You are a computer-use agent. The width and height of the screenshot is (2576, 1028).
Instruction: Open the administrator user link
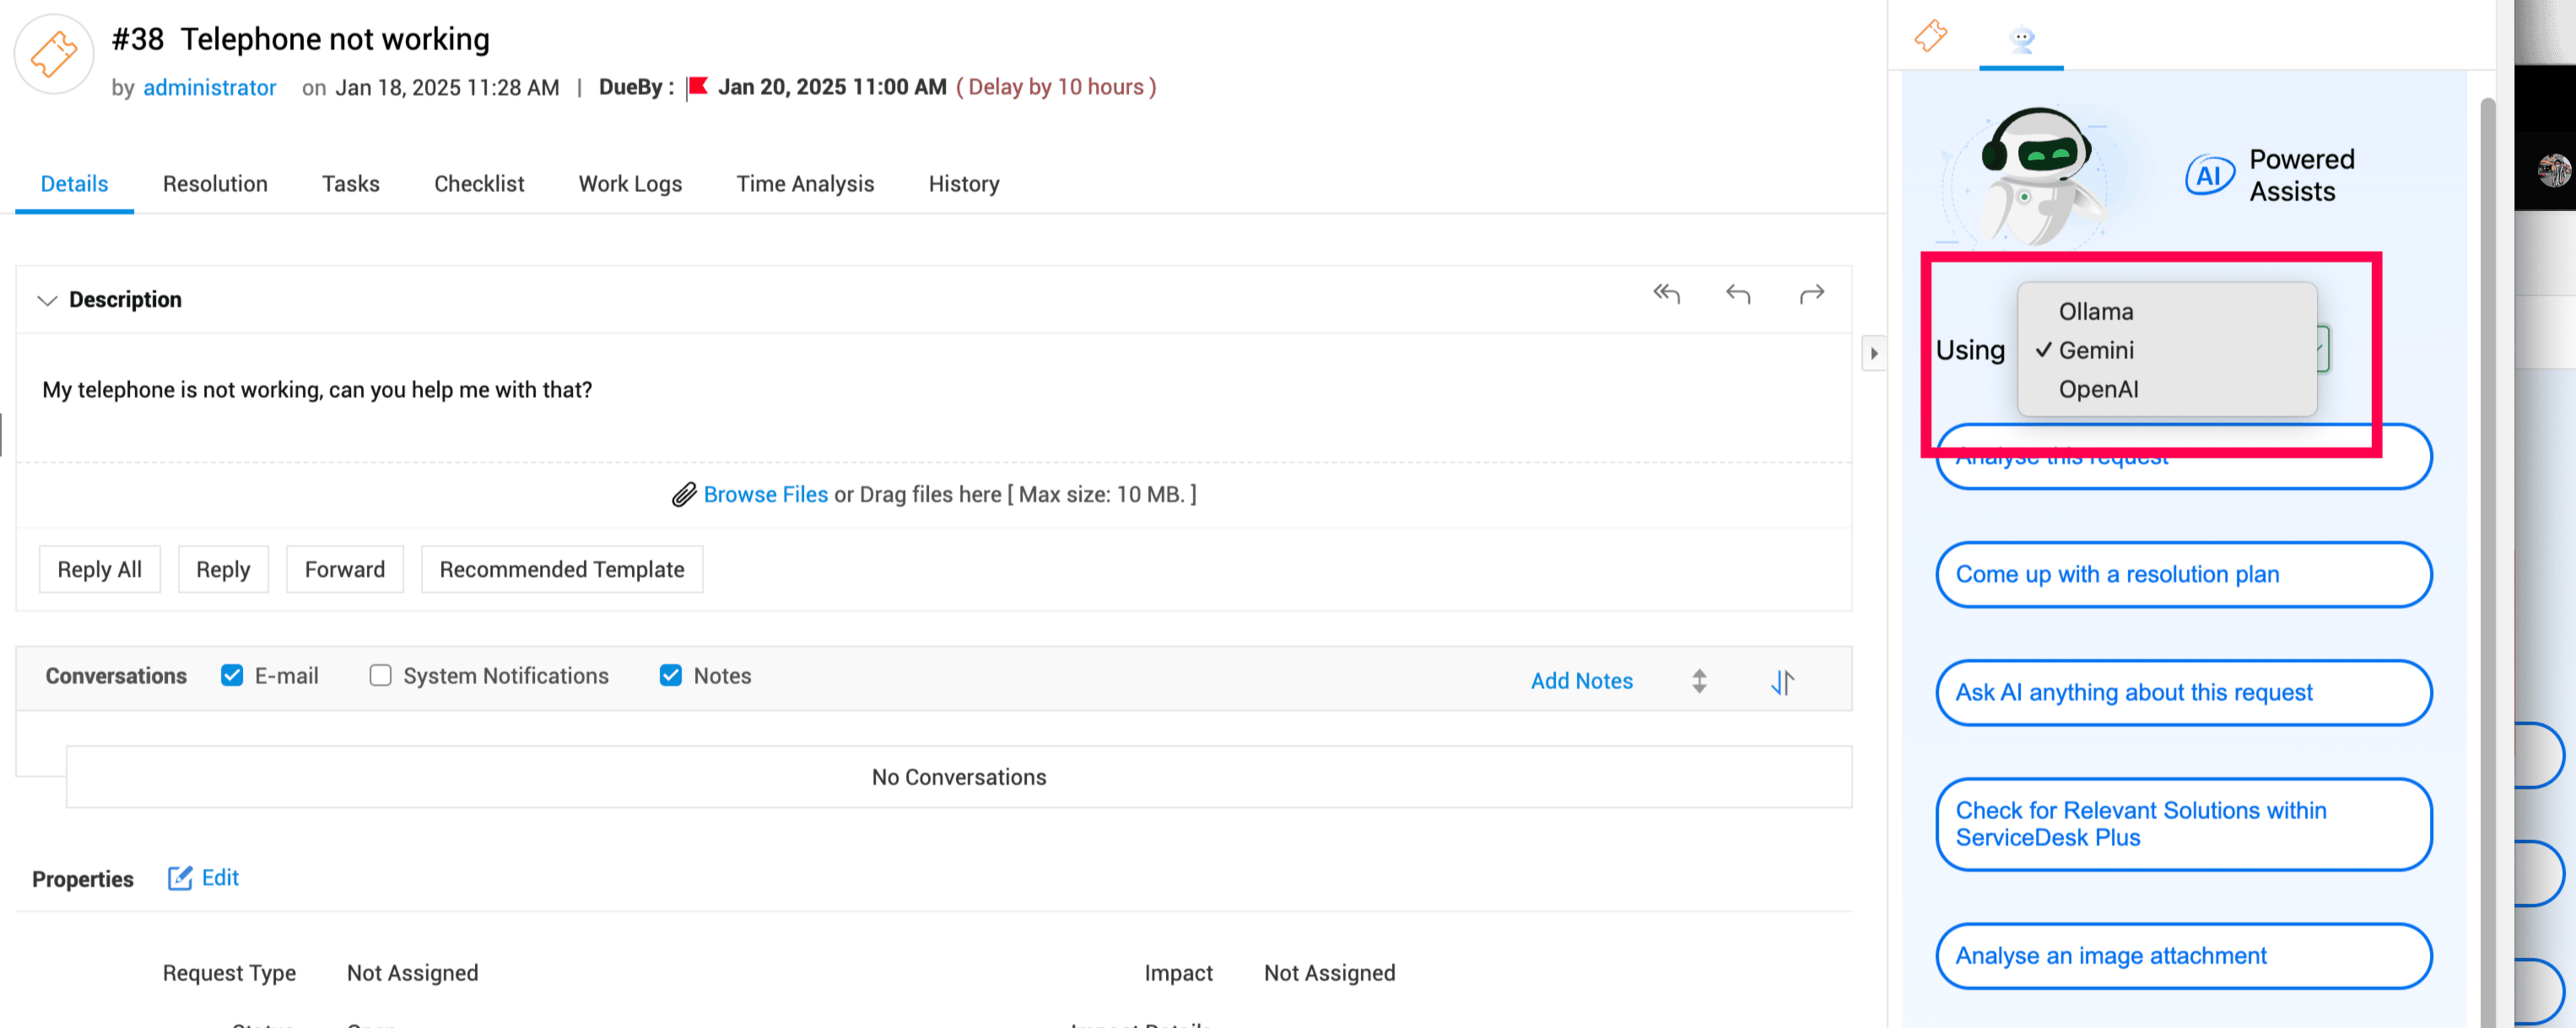coord(210,88)
